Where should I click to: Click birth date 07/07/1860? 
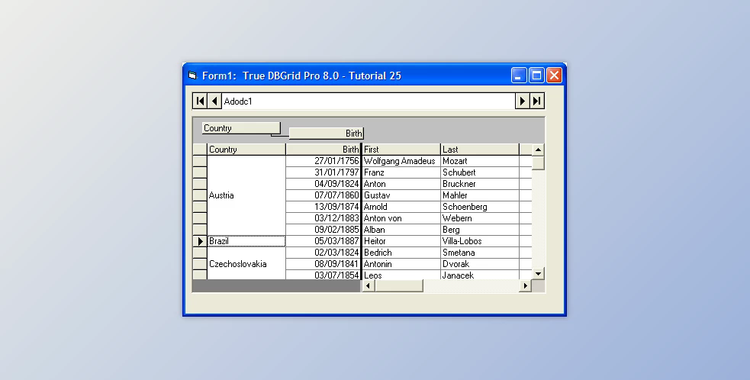pos(323,196)
